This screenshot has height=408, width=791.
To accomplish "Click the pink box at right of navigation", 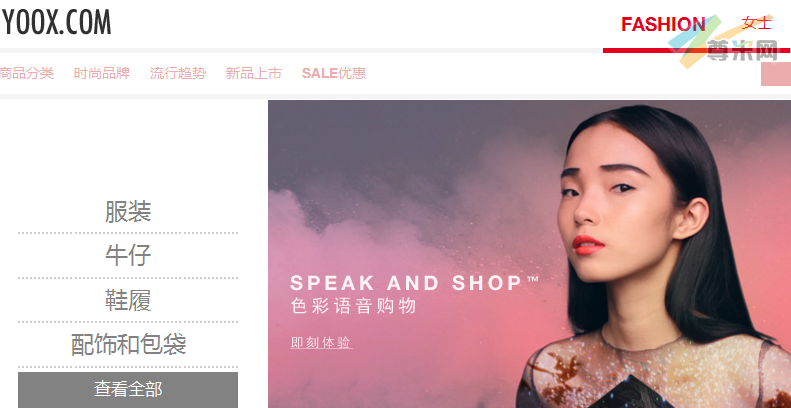I will pos(776,74).
